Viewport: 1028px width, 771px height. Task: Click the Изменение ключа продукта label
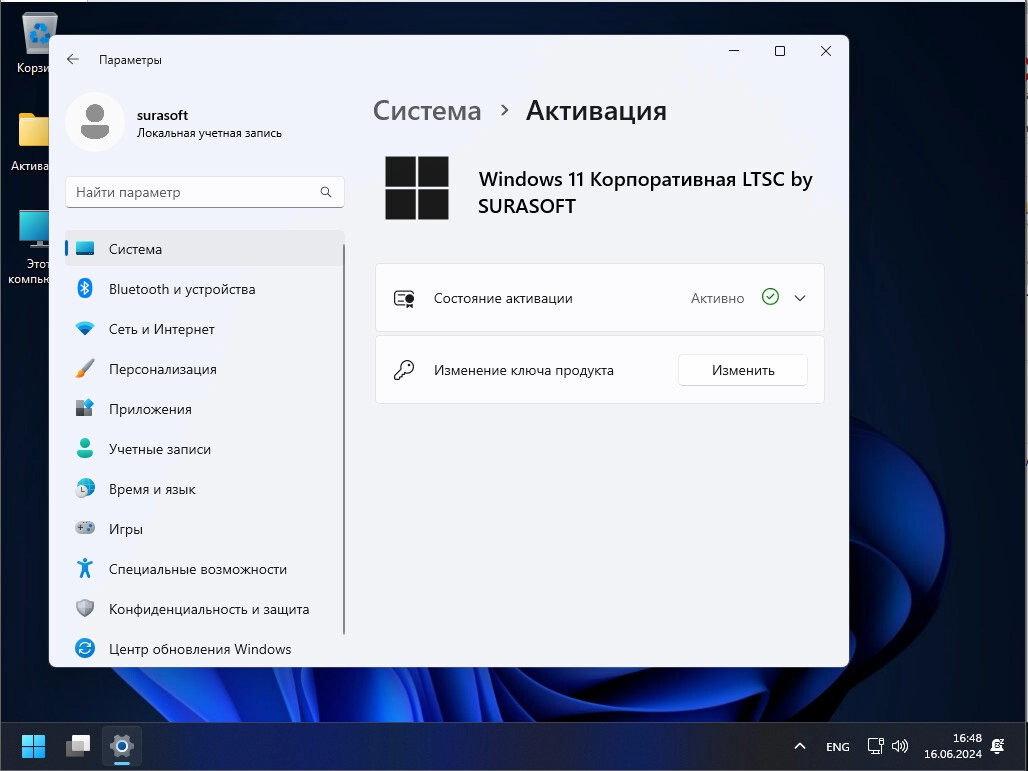click(524, 370)
